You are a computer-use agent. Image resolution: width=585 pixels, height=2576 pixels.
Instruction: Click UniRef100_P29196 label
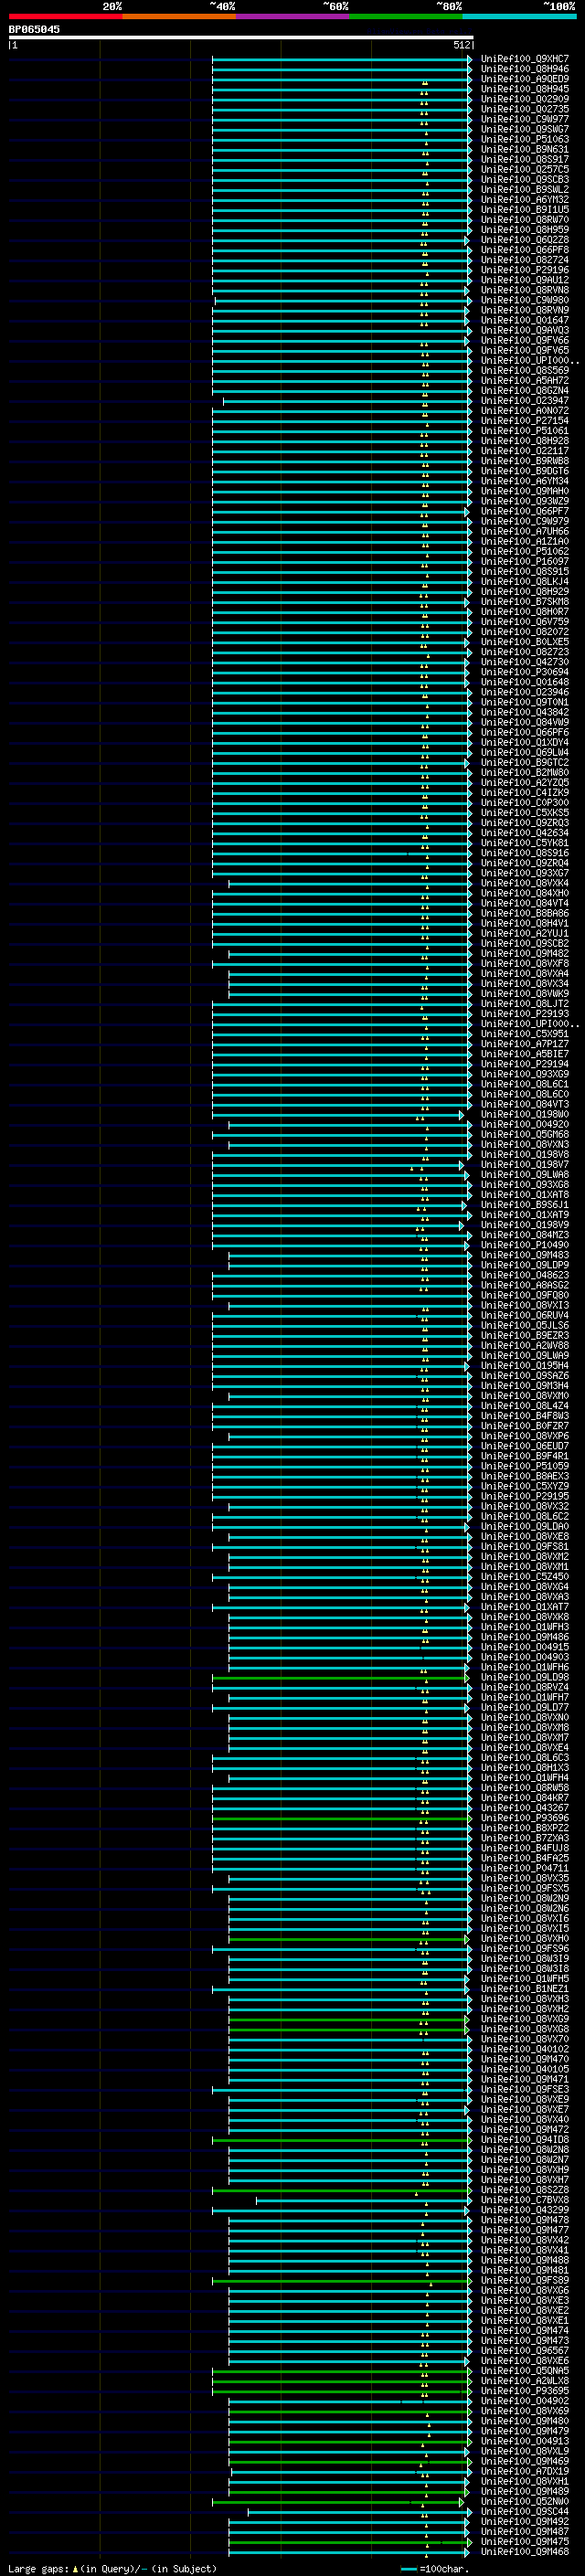pyautogui.click(x=525, y=270)
